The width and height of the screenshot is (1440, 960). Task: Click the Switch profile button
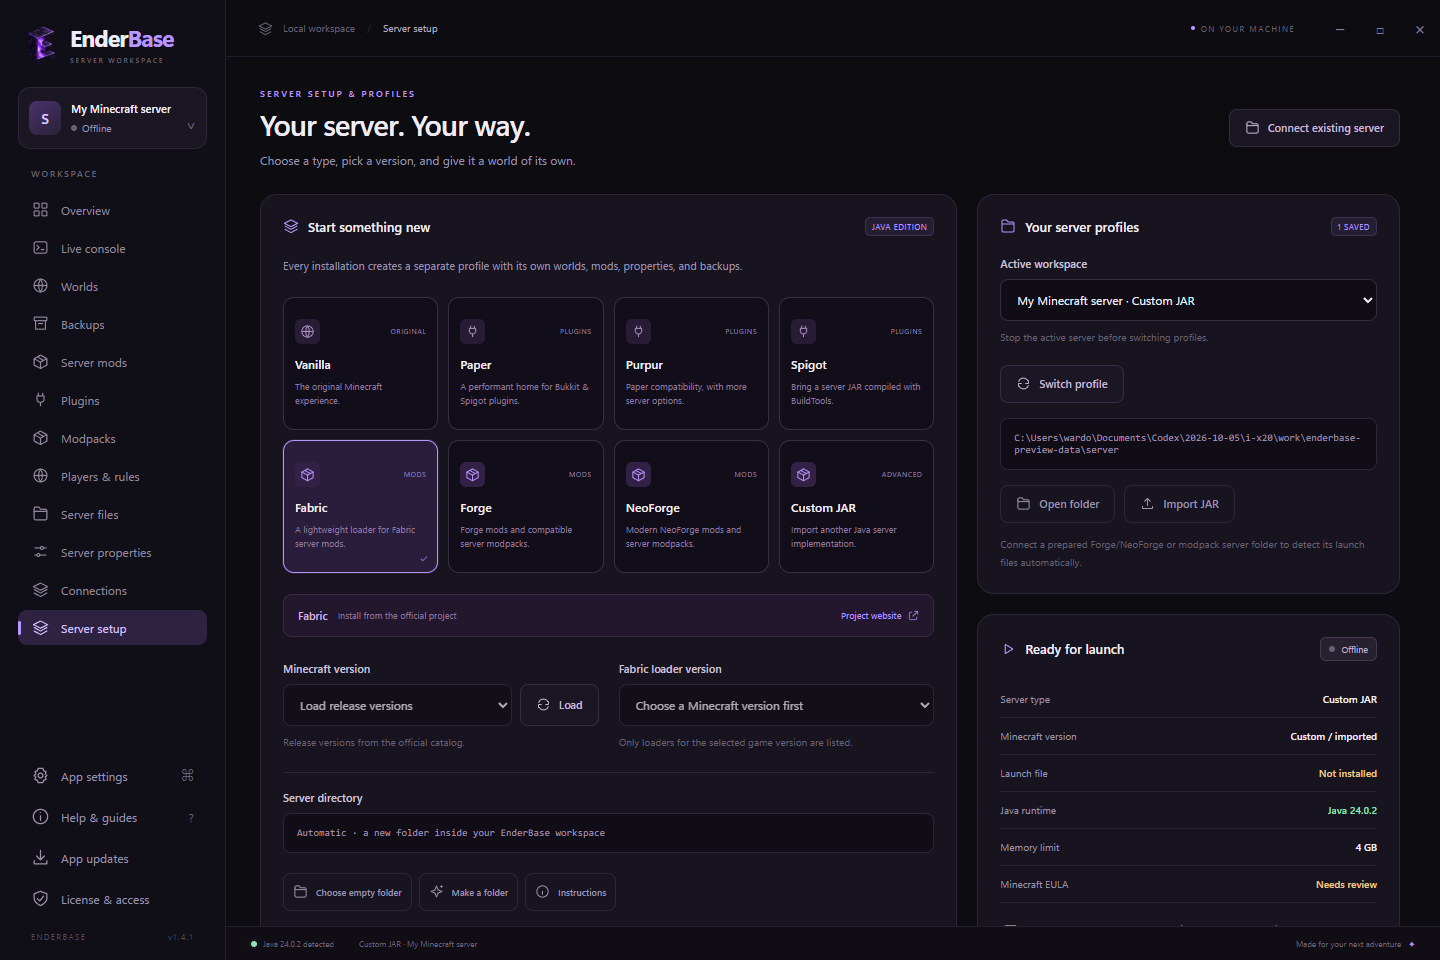pos(1062,384)
